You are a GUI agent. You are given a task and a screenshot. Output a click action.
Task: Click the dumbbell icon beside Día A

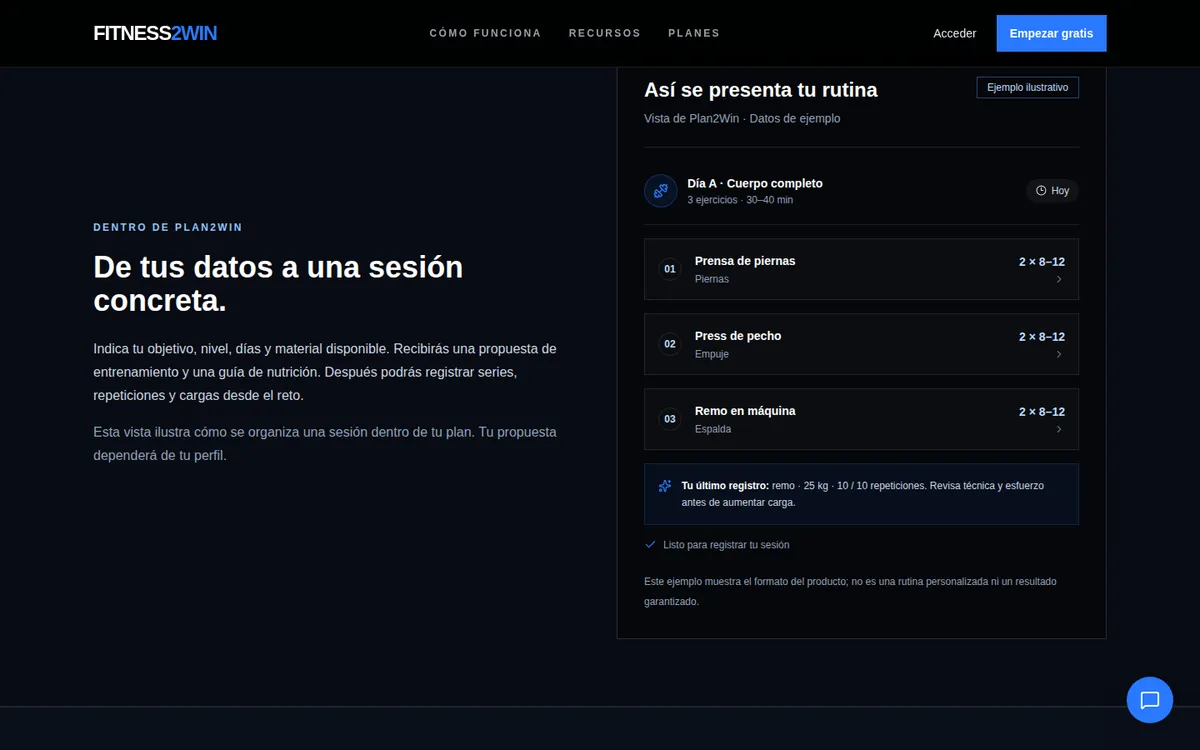click(x=661, y=191)
